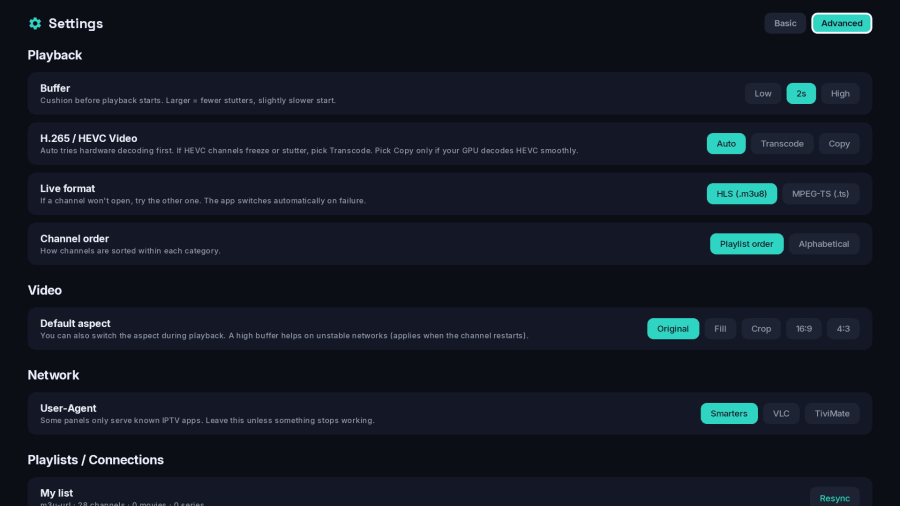Click the Settings page title

coord(76,24)
